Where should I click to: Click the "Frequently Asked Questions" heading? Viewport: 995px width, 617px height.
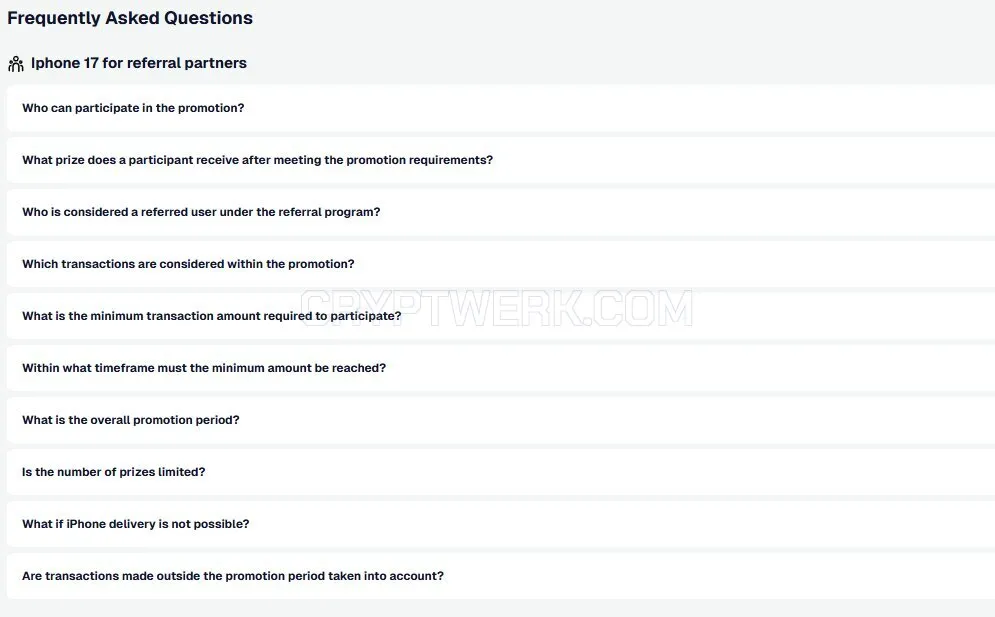[130, 18]
